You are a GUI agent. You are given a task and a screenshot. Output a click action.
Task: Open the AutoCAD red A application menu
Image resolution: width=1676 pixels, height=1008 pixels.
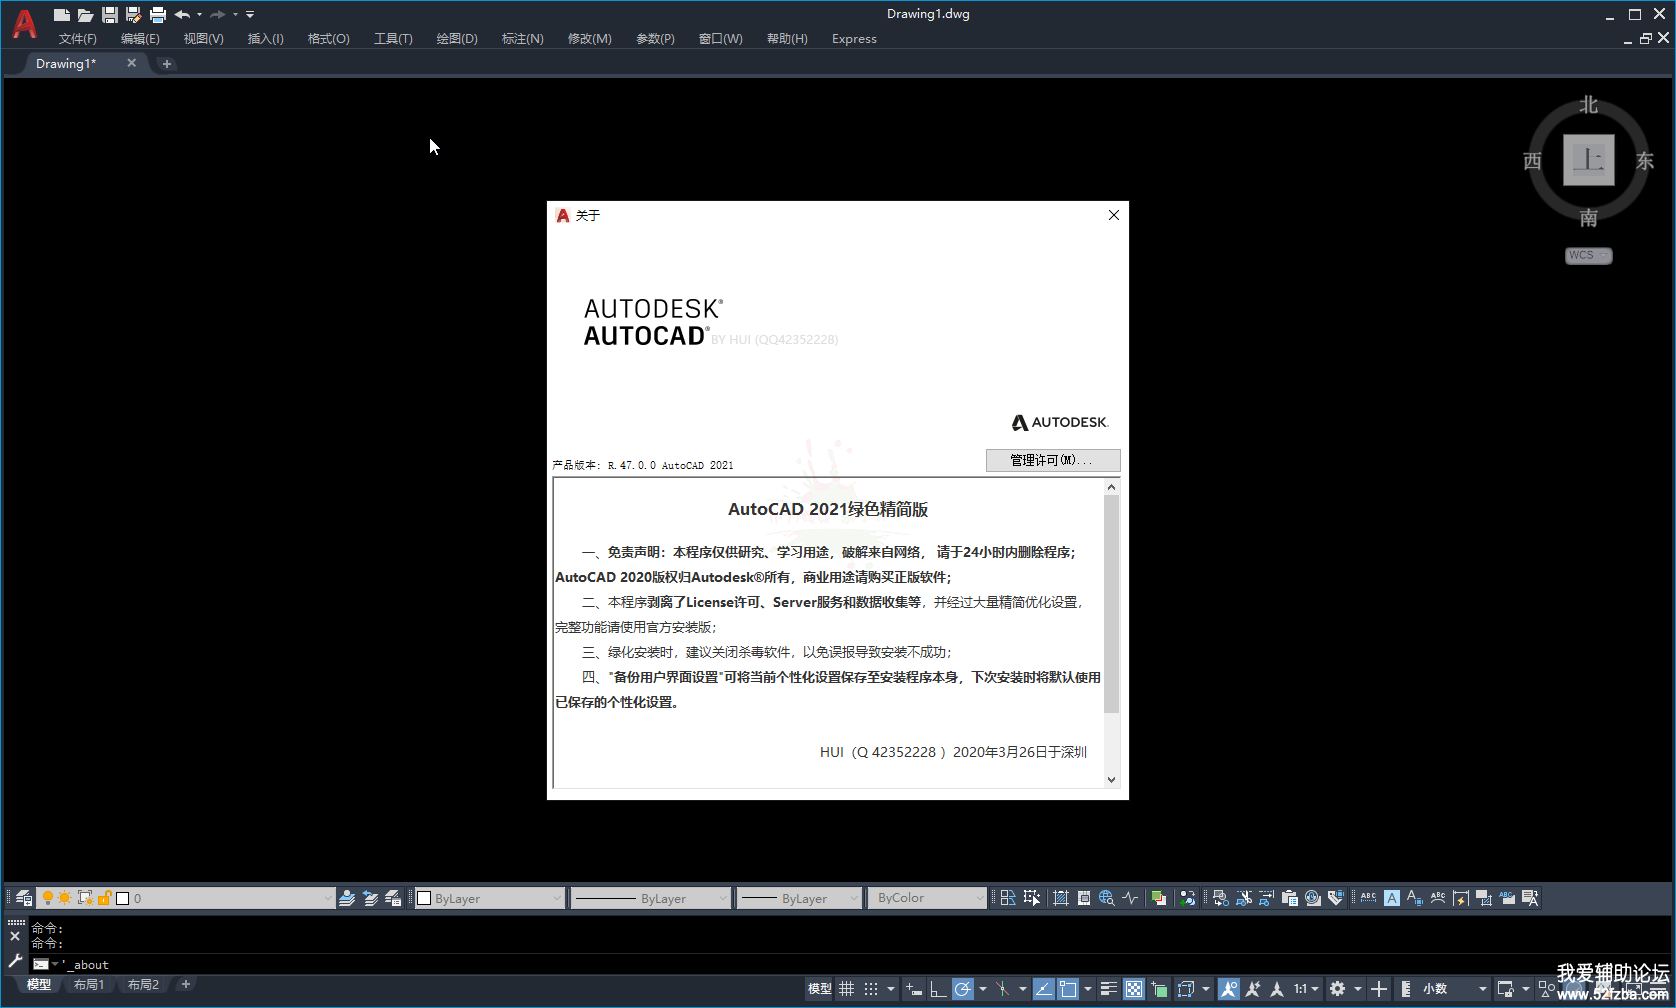tap(24, 24)
